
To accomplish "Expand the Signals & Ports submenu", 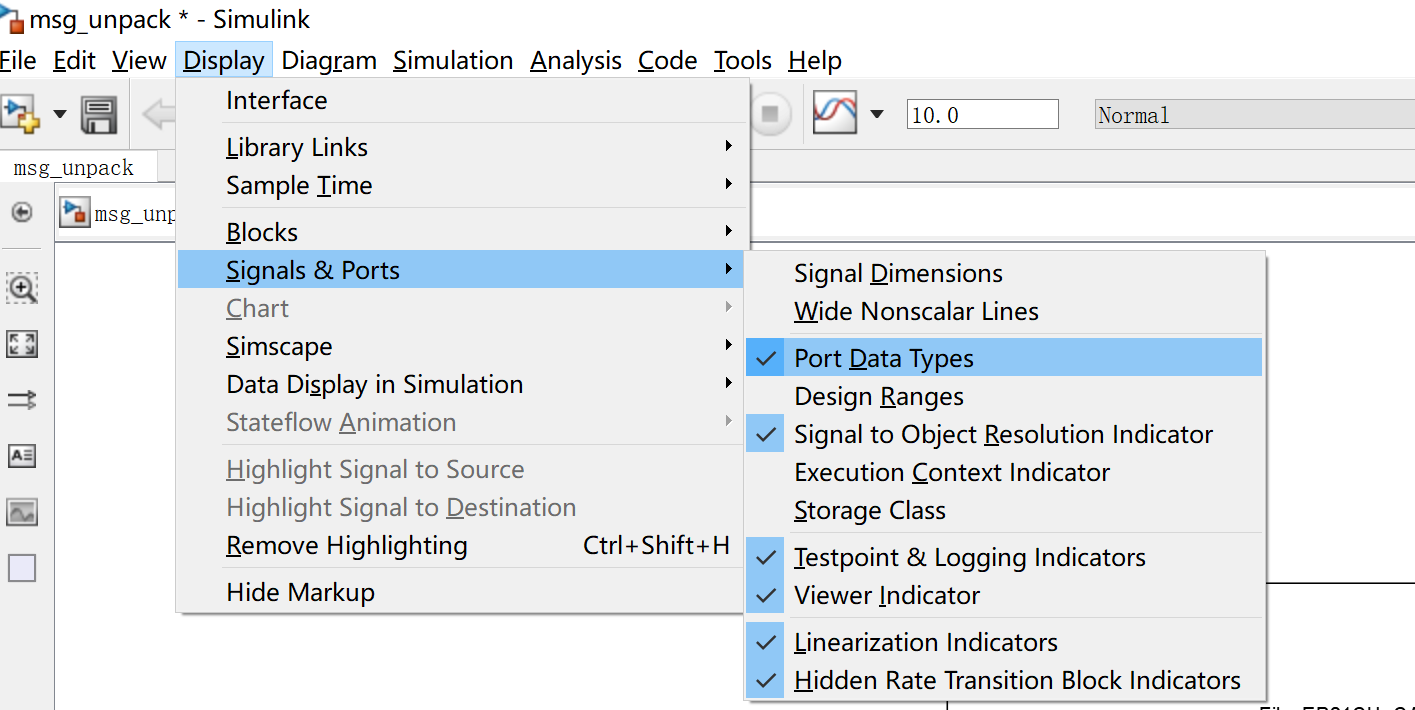I will click(x=460, y=270).
